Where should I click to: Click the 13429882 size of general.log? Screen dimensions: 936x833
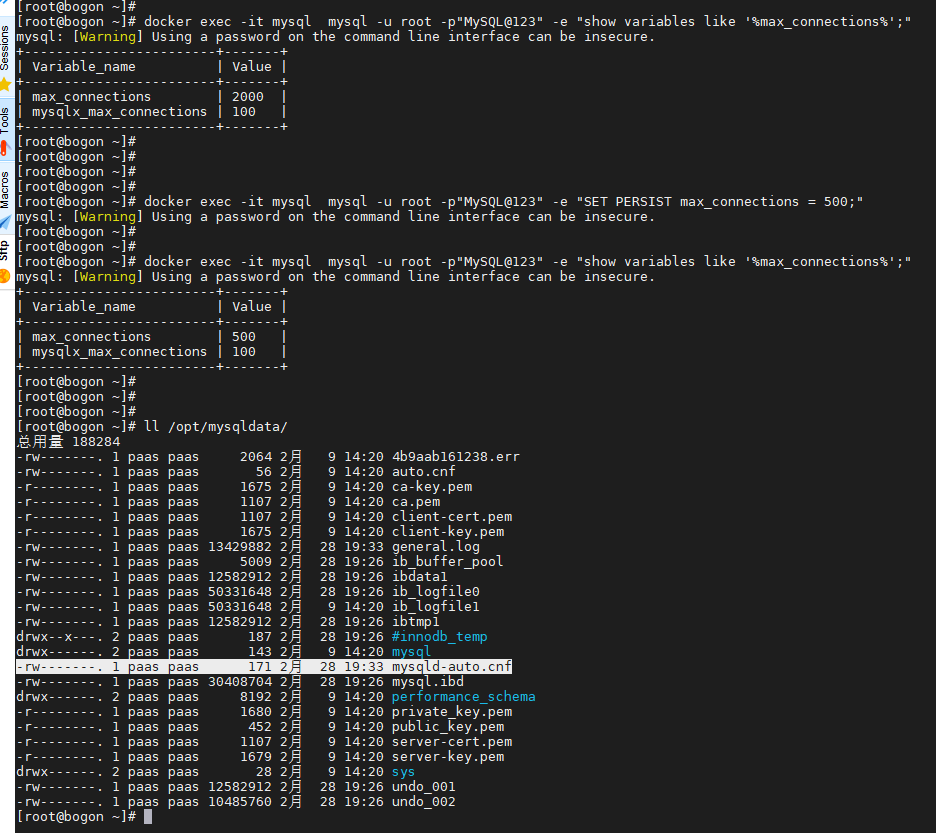click(239, 546)
